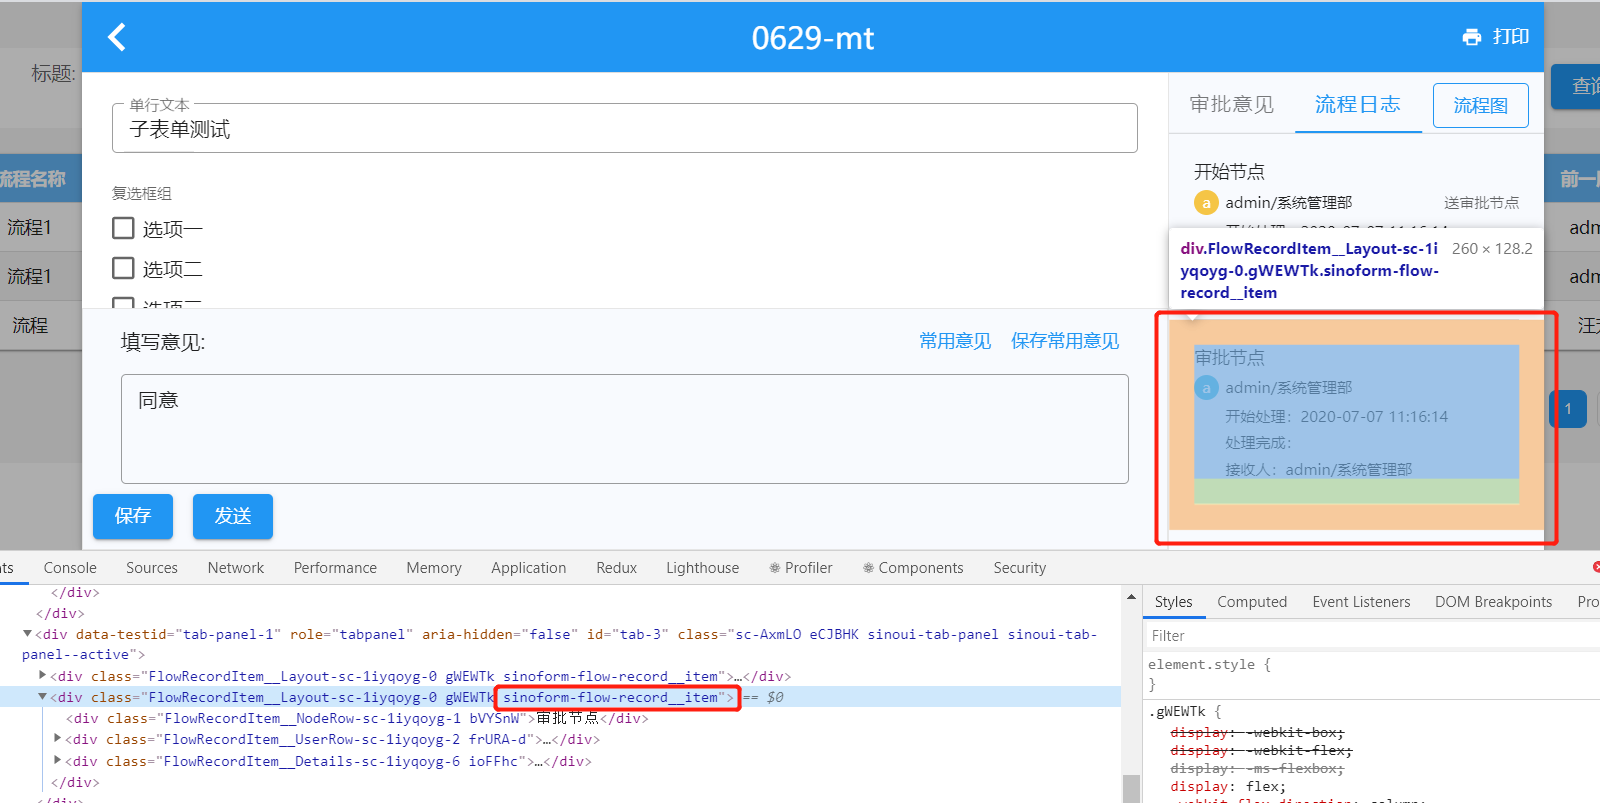This screenshot has width=1600, height=803.
Task: Click the 送审批节点 status text
Action: click(x=1481, y=203)
